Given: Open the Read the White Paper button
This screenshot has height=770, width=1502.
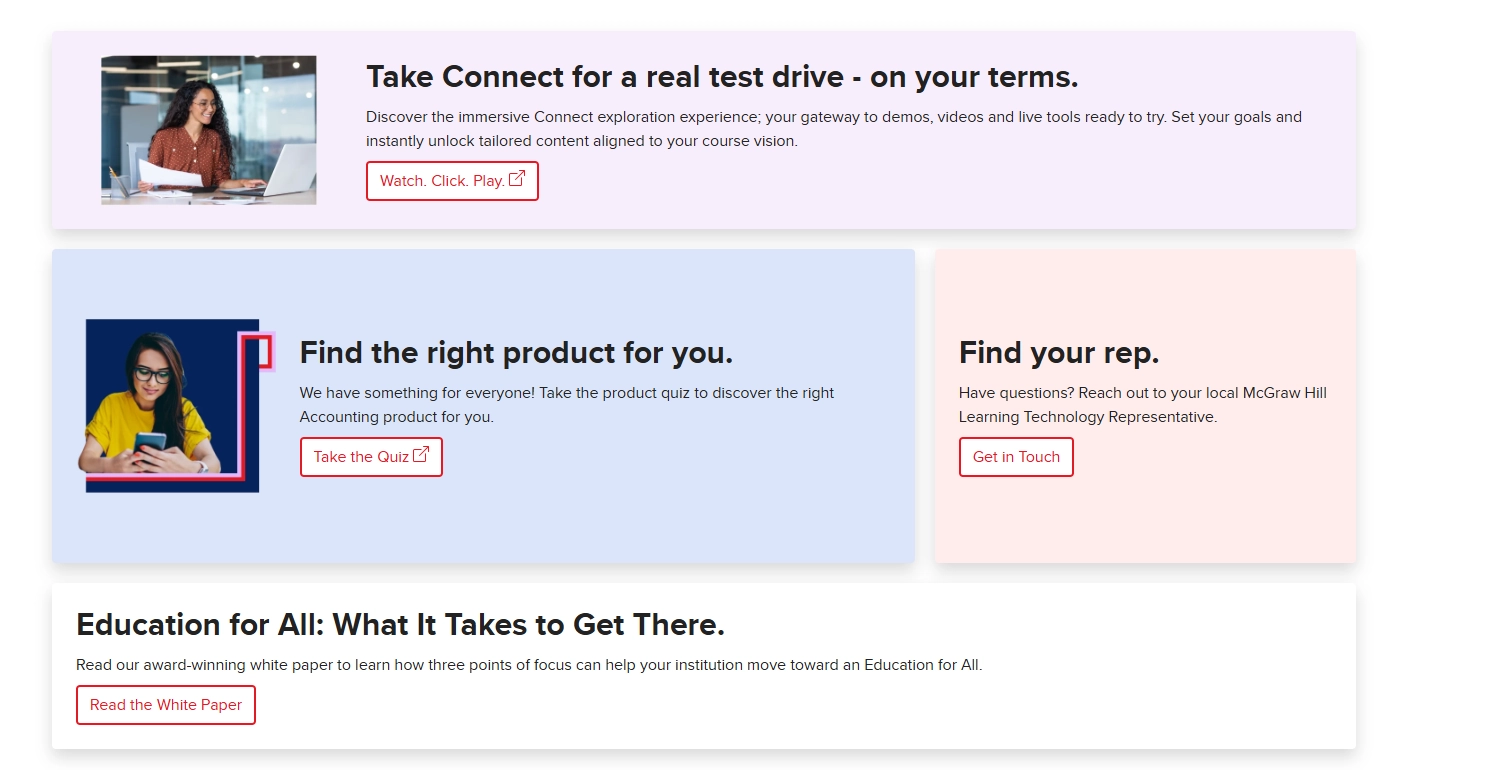Looking at the screenshot, I should [166, 705].
